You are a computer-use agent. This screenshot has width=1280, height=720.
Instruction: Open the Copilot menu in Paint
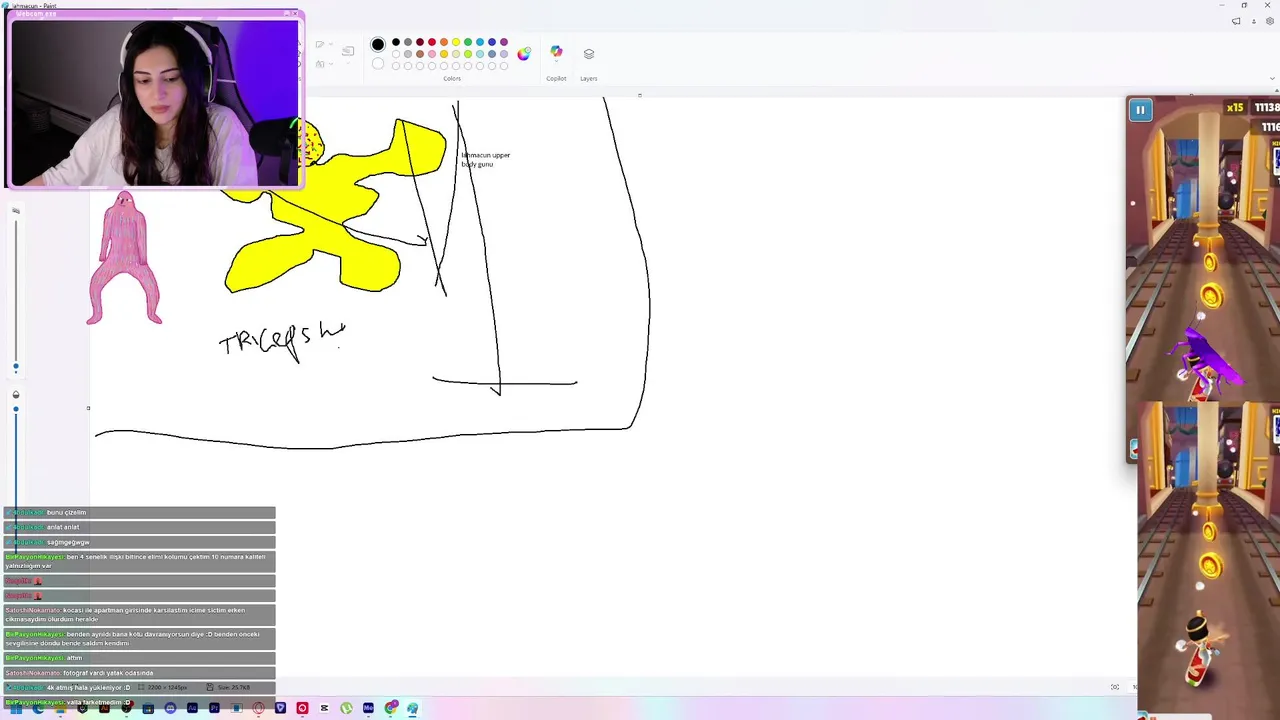coord(556,53)
